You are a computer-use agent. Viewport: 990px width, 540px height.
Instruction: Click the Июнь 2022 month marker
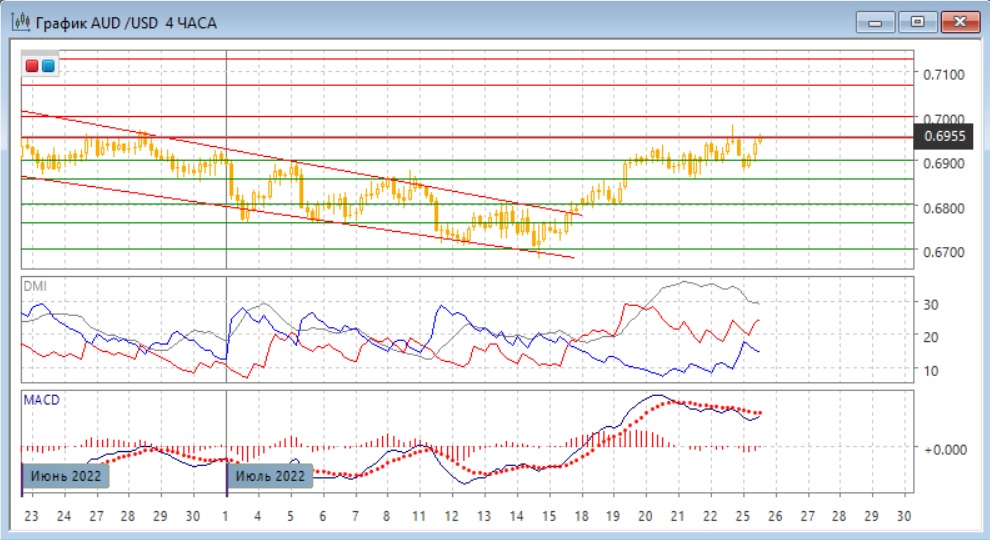coord(65,475)
